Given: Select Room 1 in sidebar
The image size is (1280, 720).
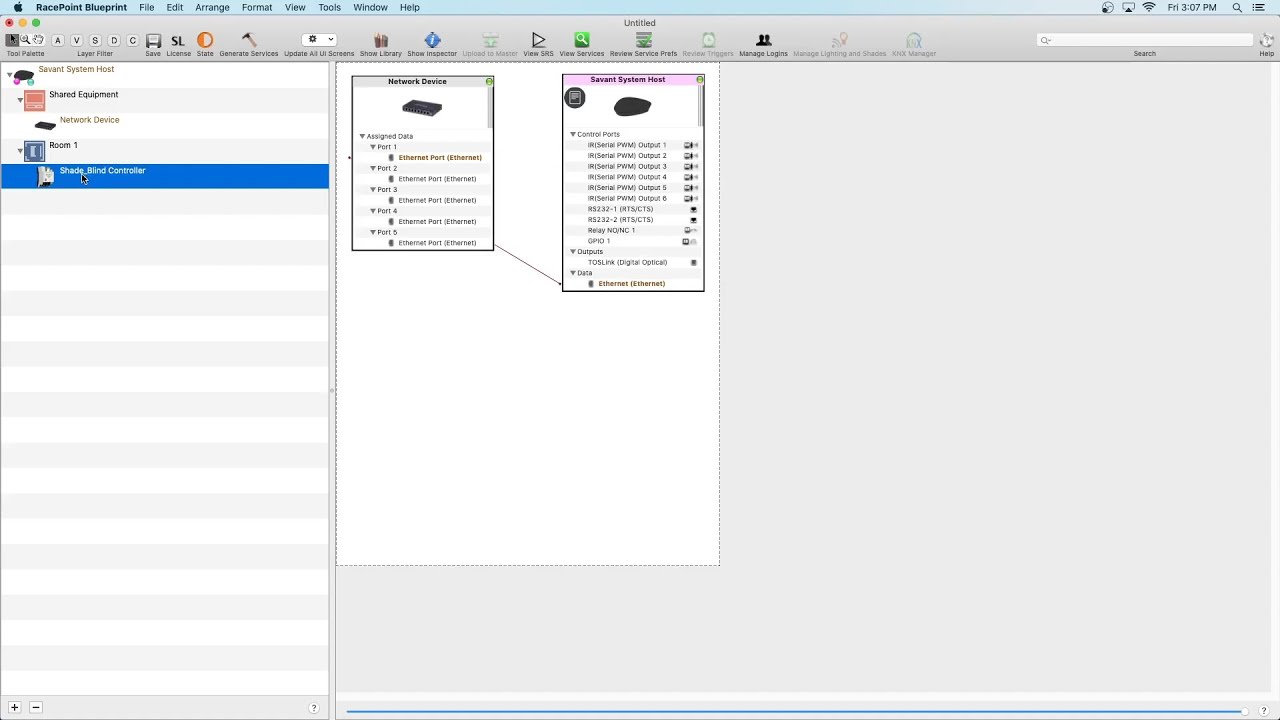Looking at the screenshot, I should [x=63, y=145].
